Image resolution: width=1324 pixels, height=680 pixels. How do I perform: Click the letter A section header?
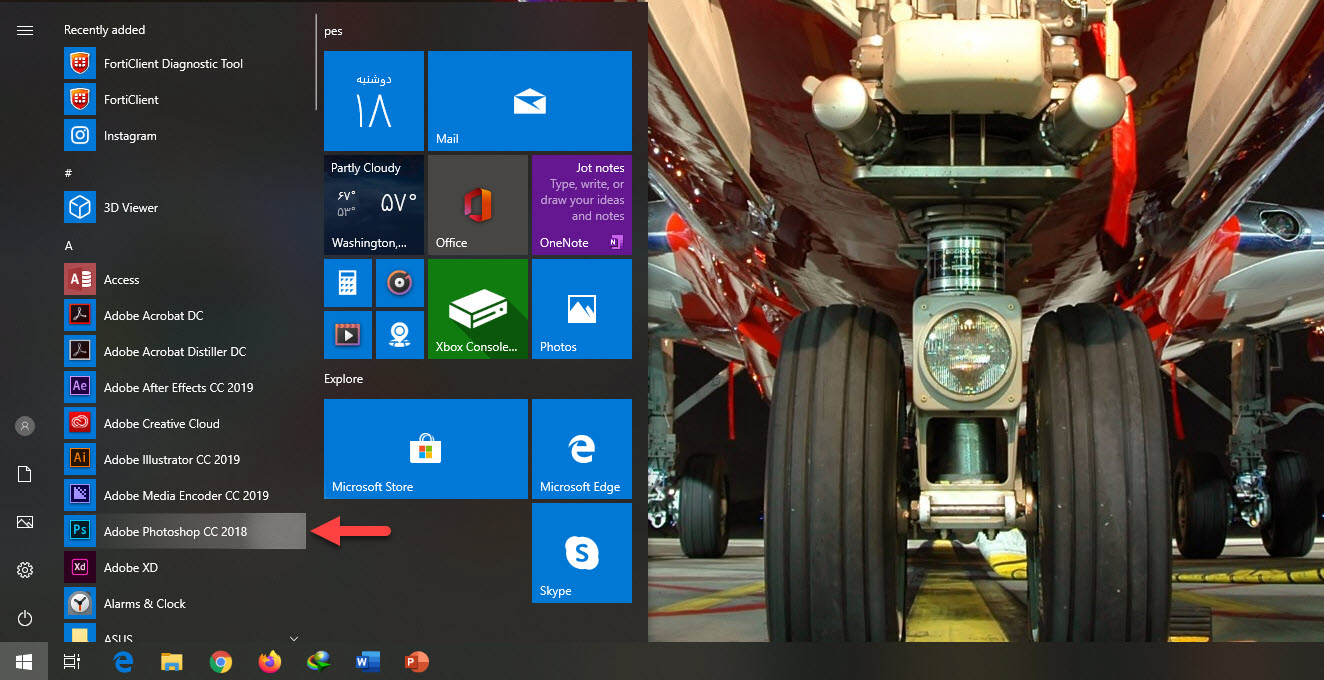69,246
